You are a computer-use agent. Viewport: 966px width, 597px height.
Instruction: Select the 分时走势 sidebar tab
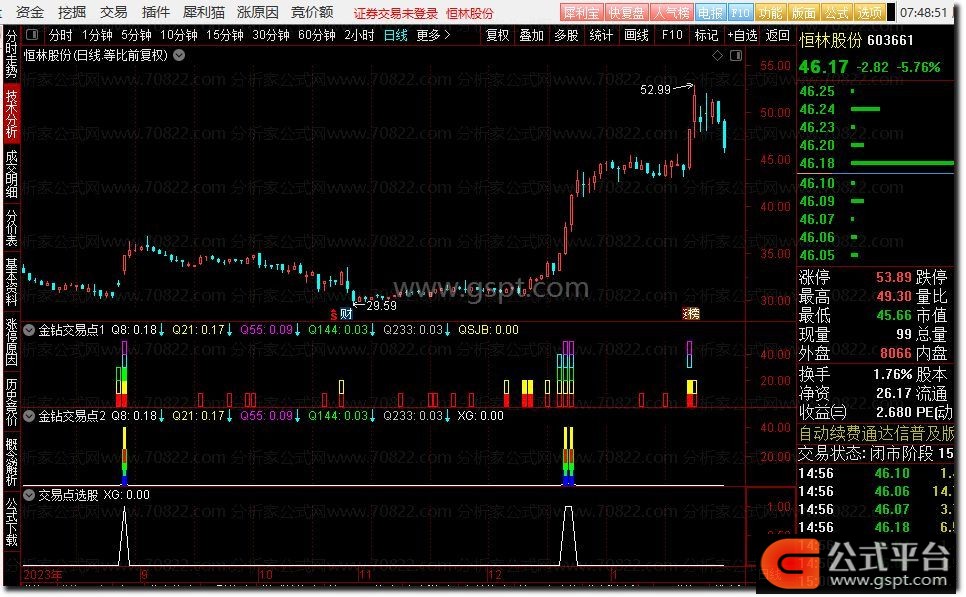pos(12,55)
